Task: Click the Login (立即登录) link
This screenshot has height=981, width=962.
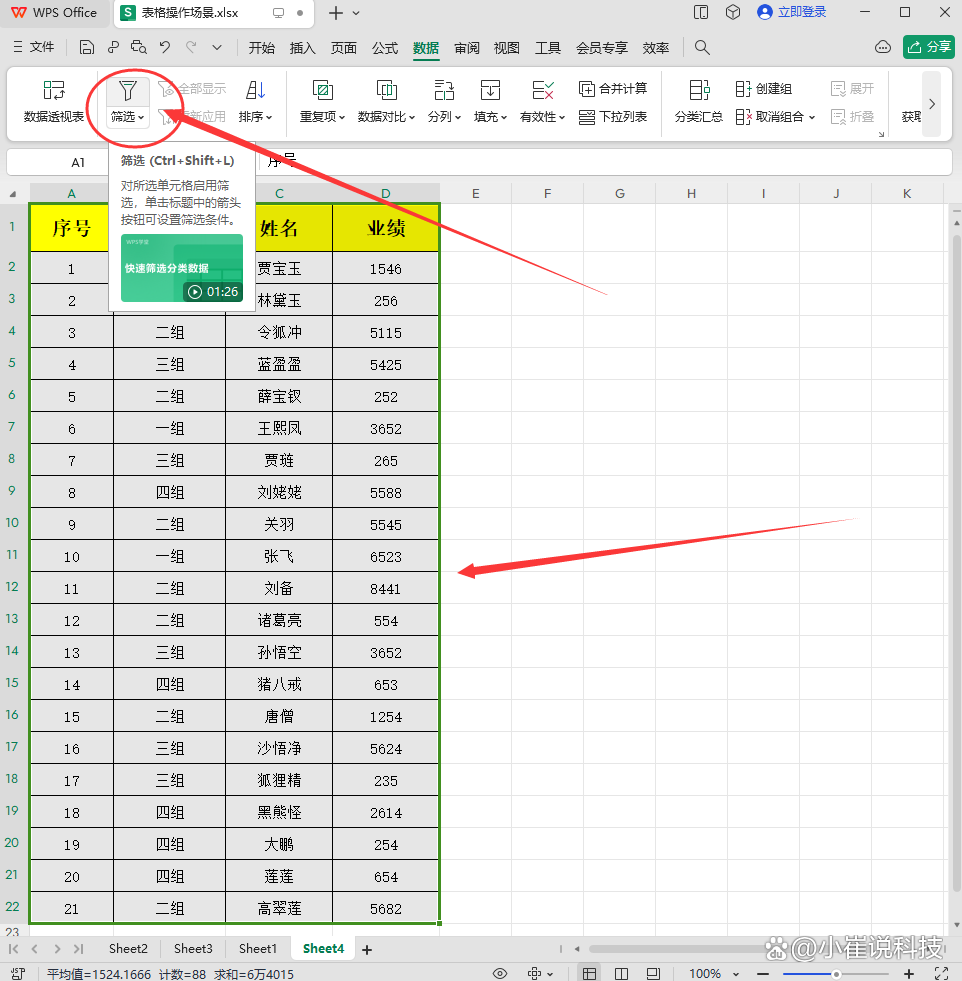Action: tap(792, 13)
